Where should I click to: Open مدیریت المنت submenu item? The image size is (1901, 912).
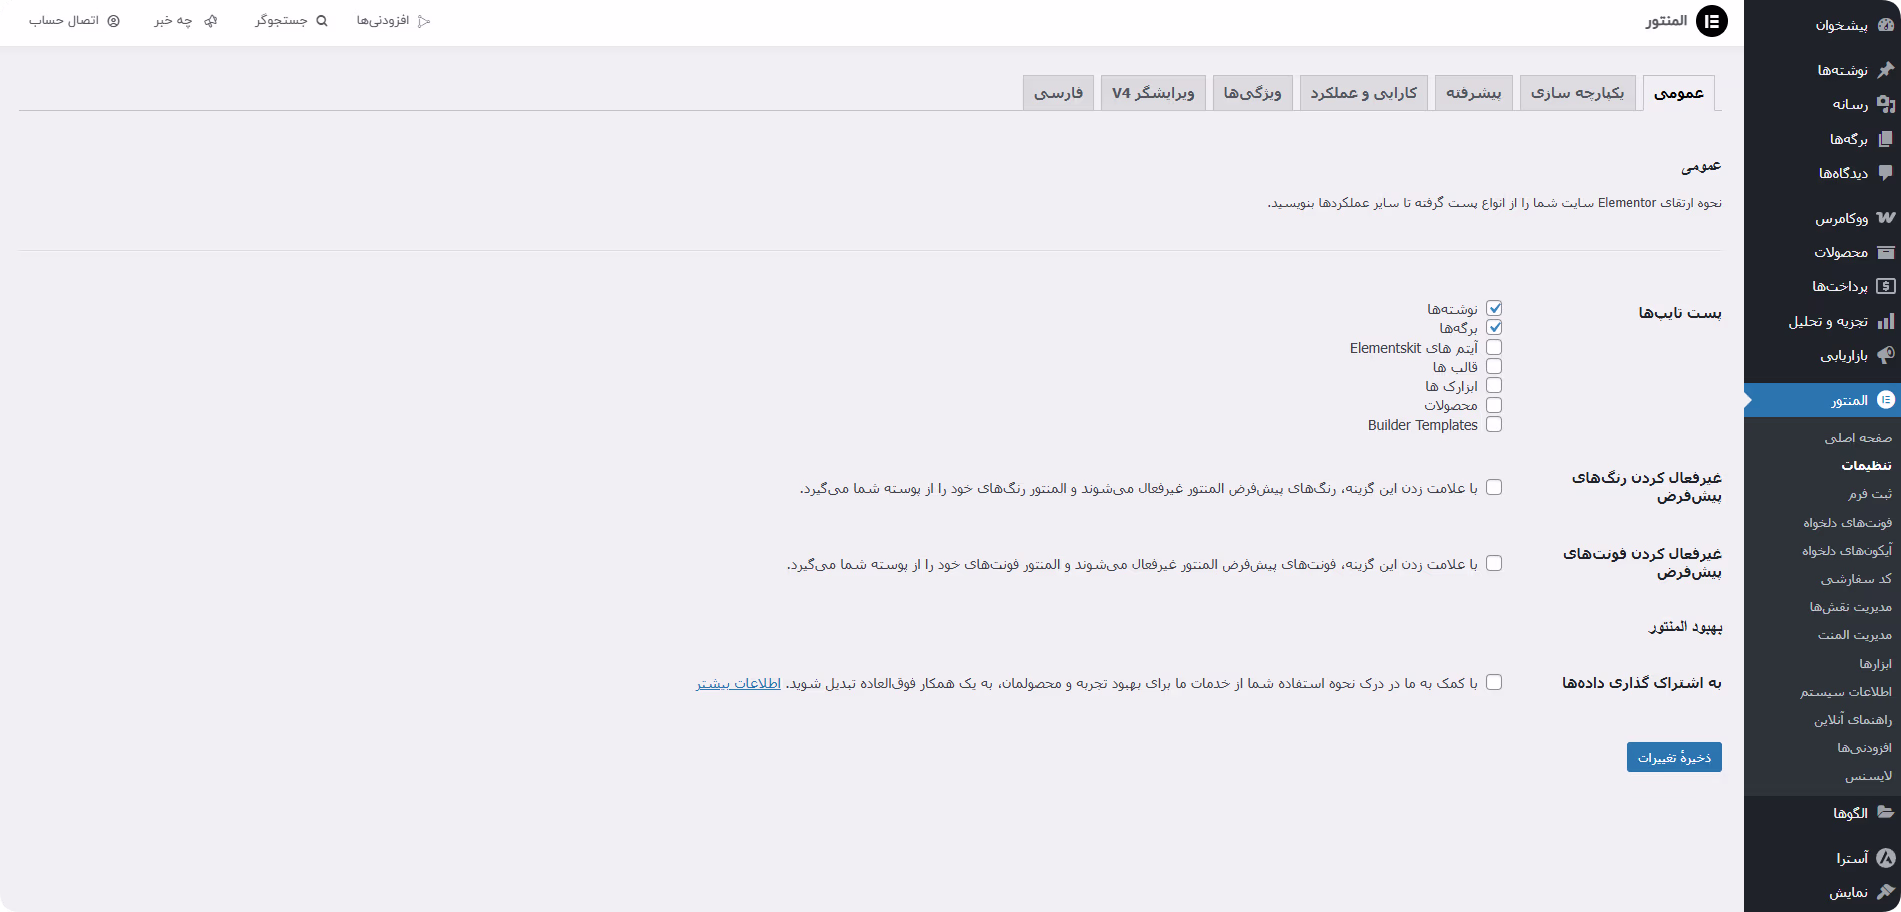1855,635
